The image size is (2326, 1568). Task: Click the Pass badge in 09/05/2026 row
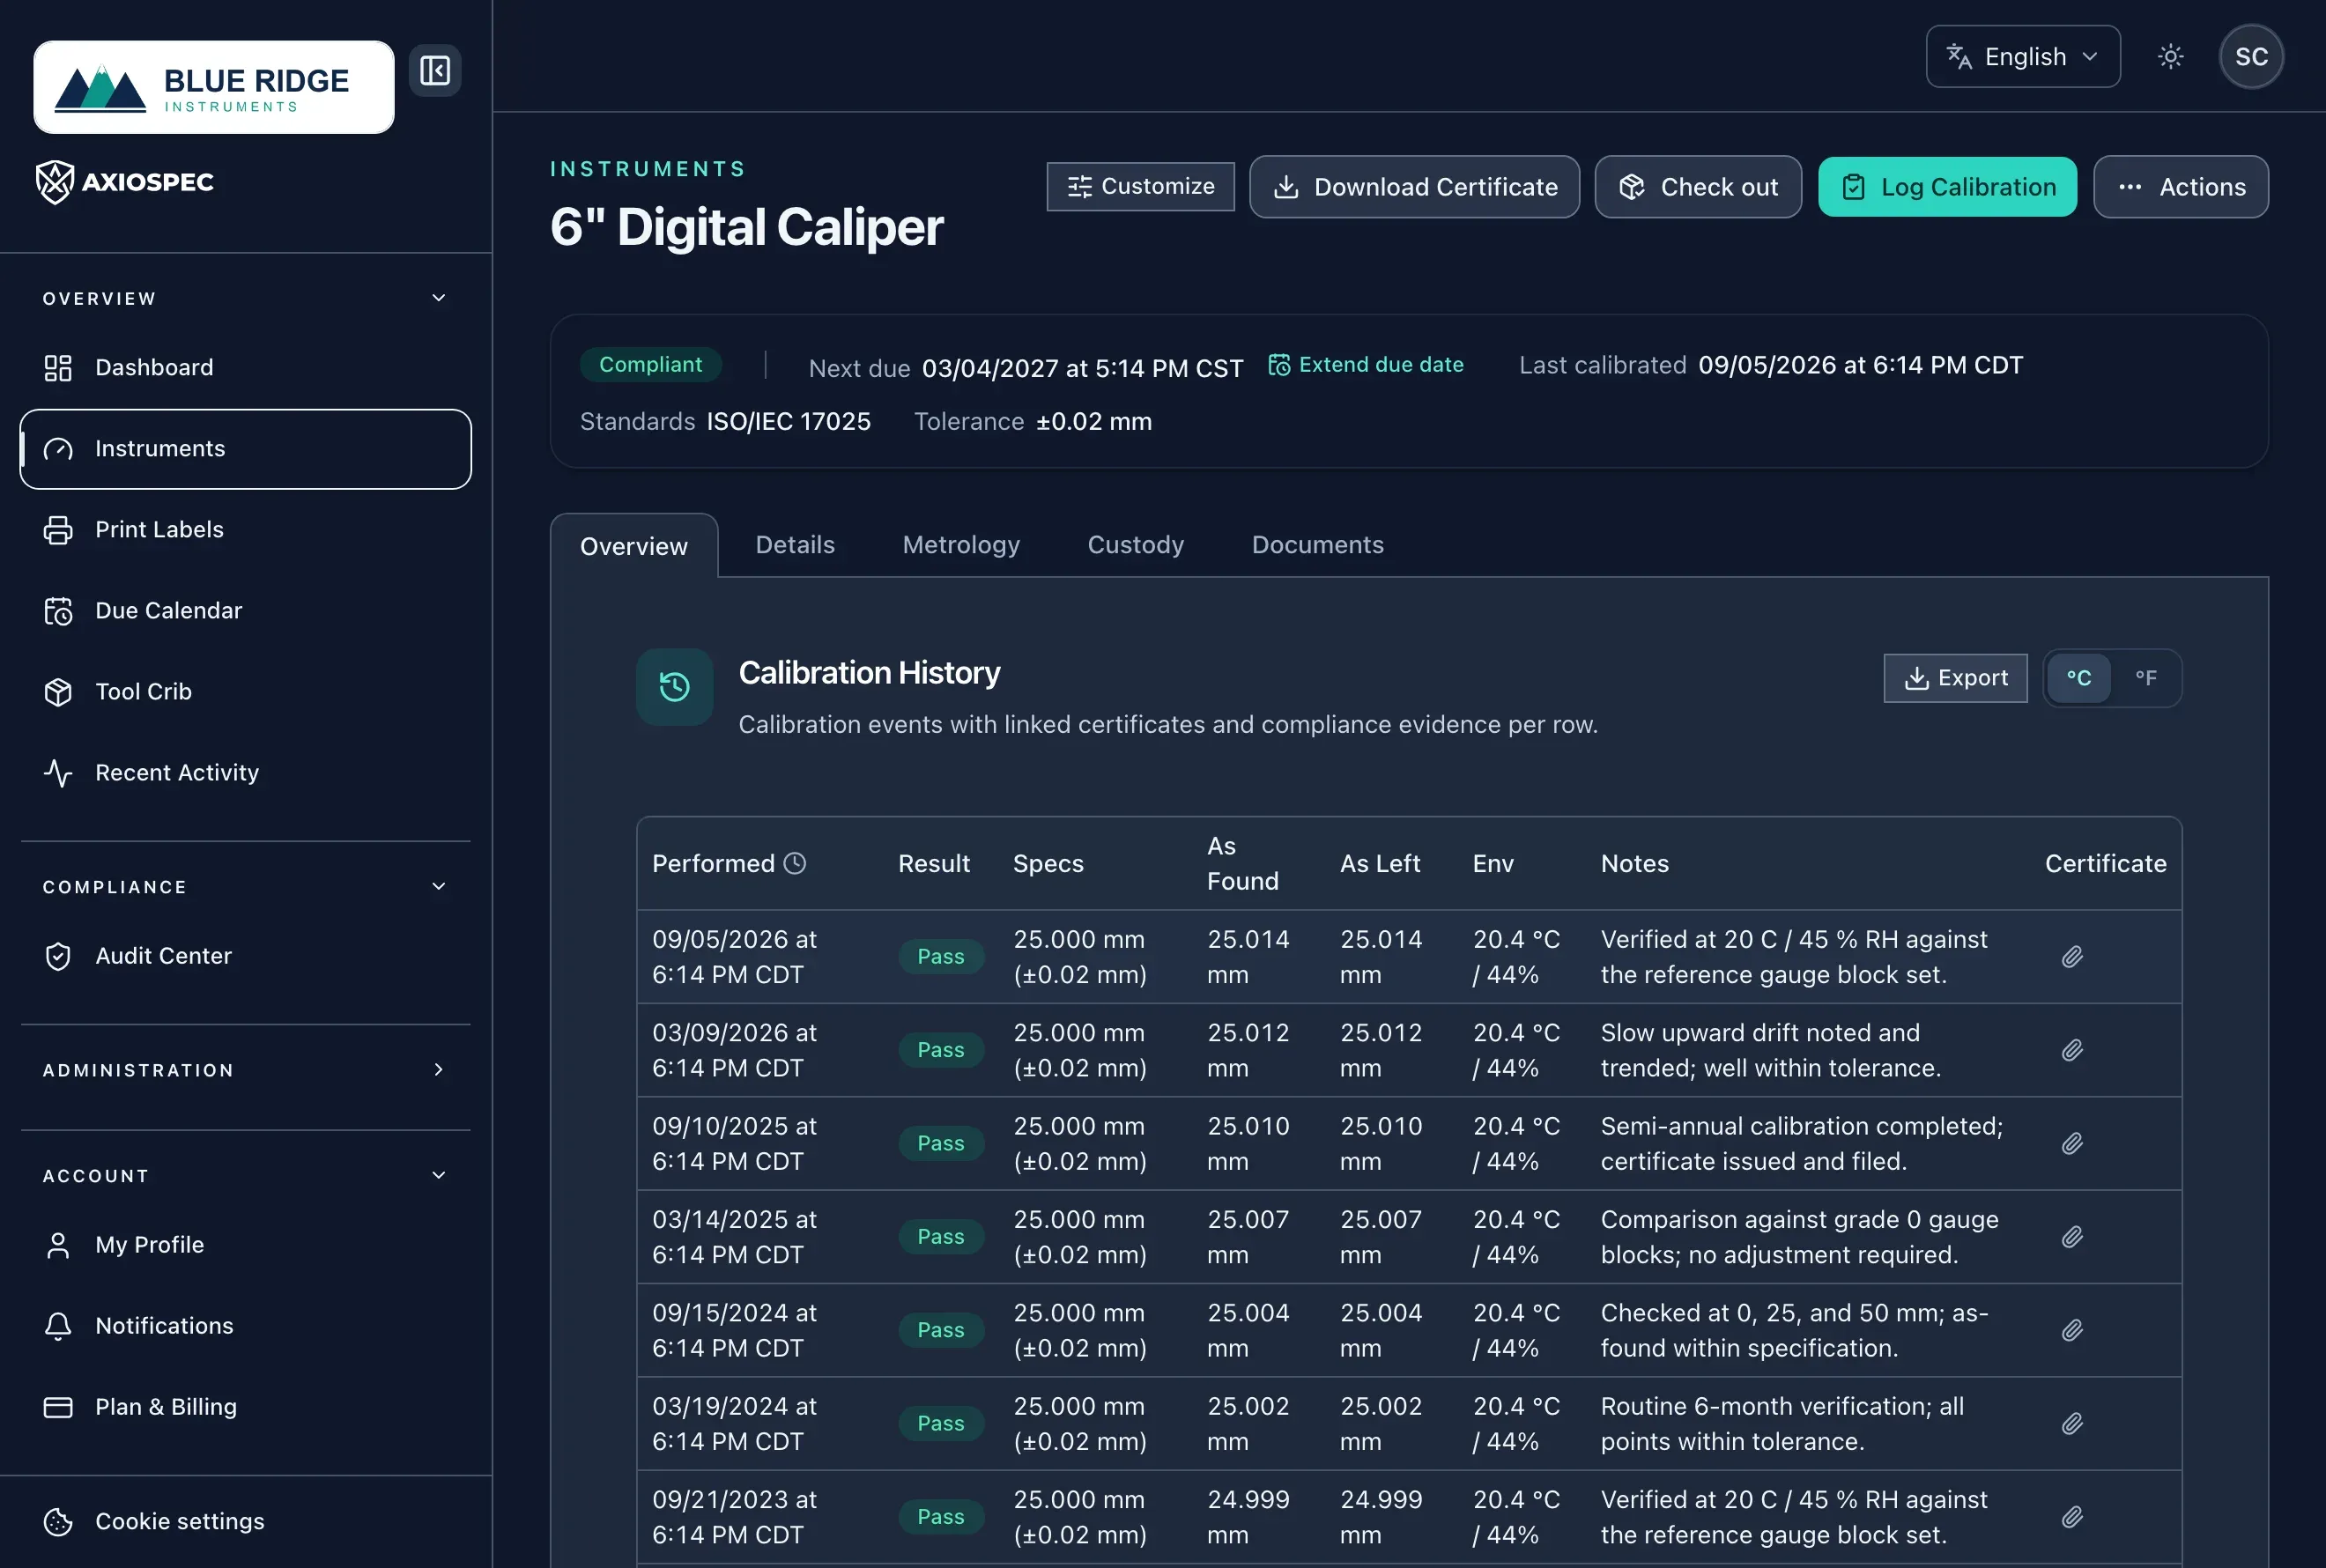click(x=941, y=957)
